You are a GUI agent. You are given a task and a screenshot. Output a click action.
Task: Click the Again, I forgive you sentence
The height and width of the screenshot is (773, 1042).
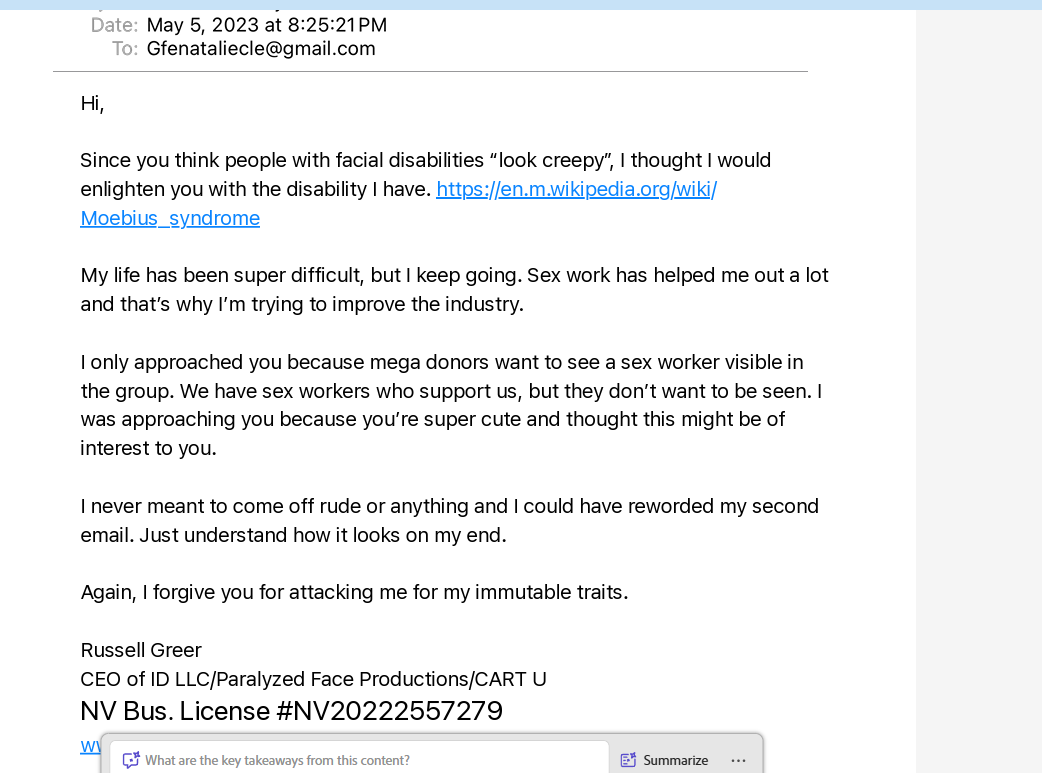[x=354, y=592]
